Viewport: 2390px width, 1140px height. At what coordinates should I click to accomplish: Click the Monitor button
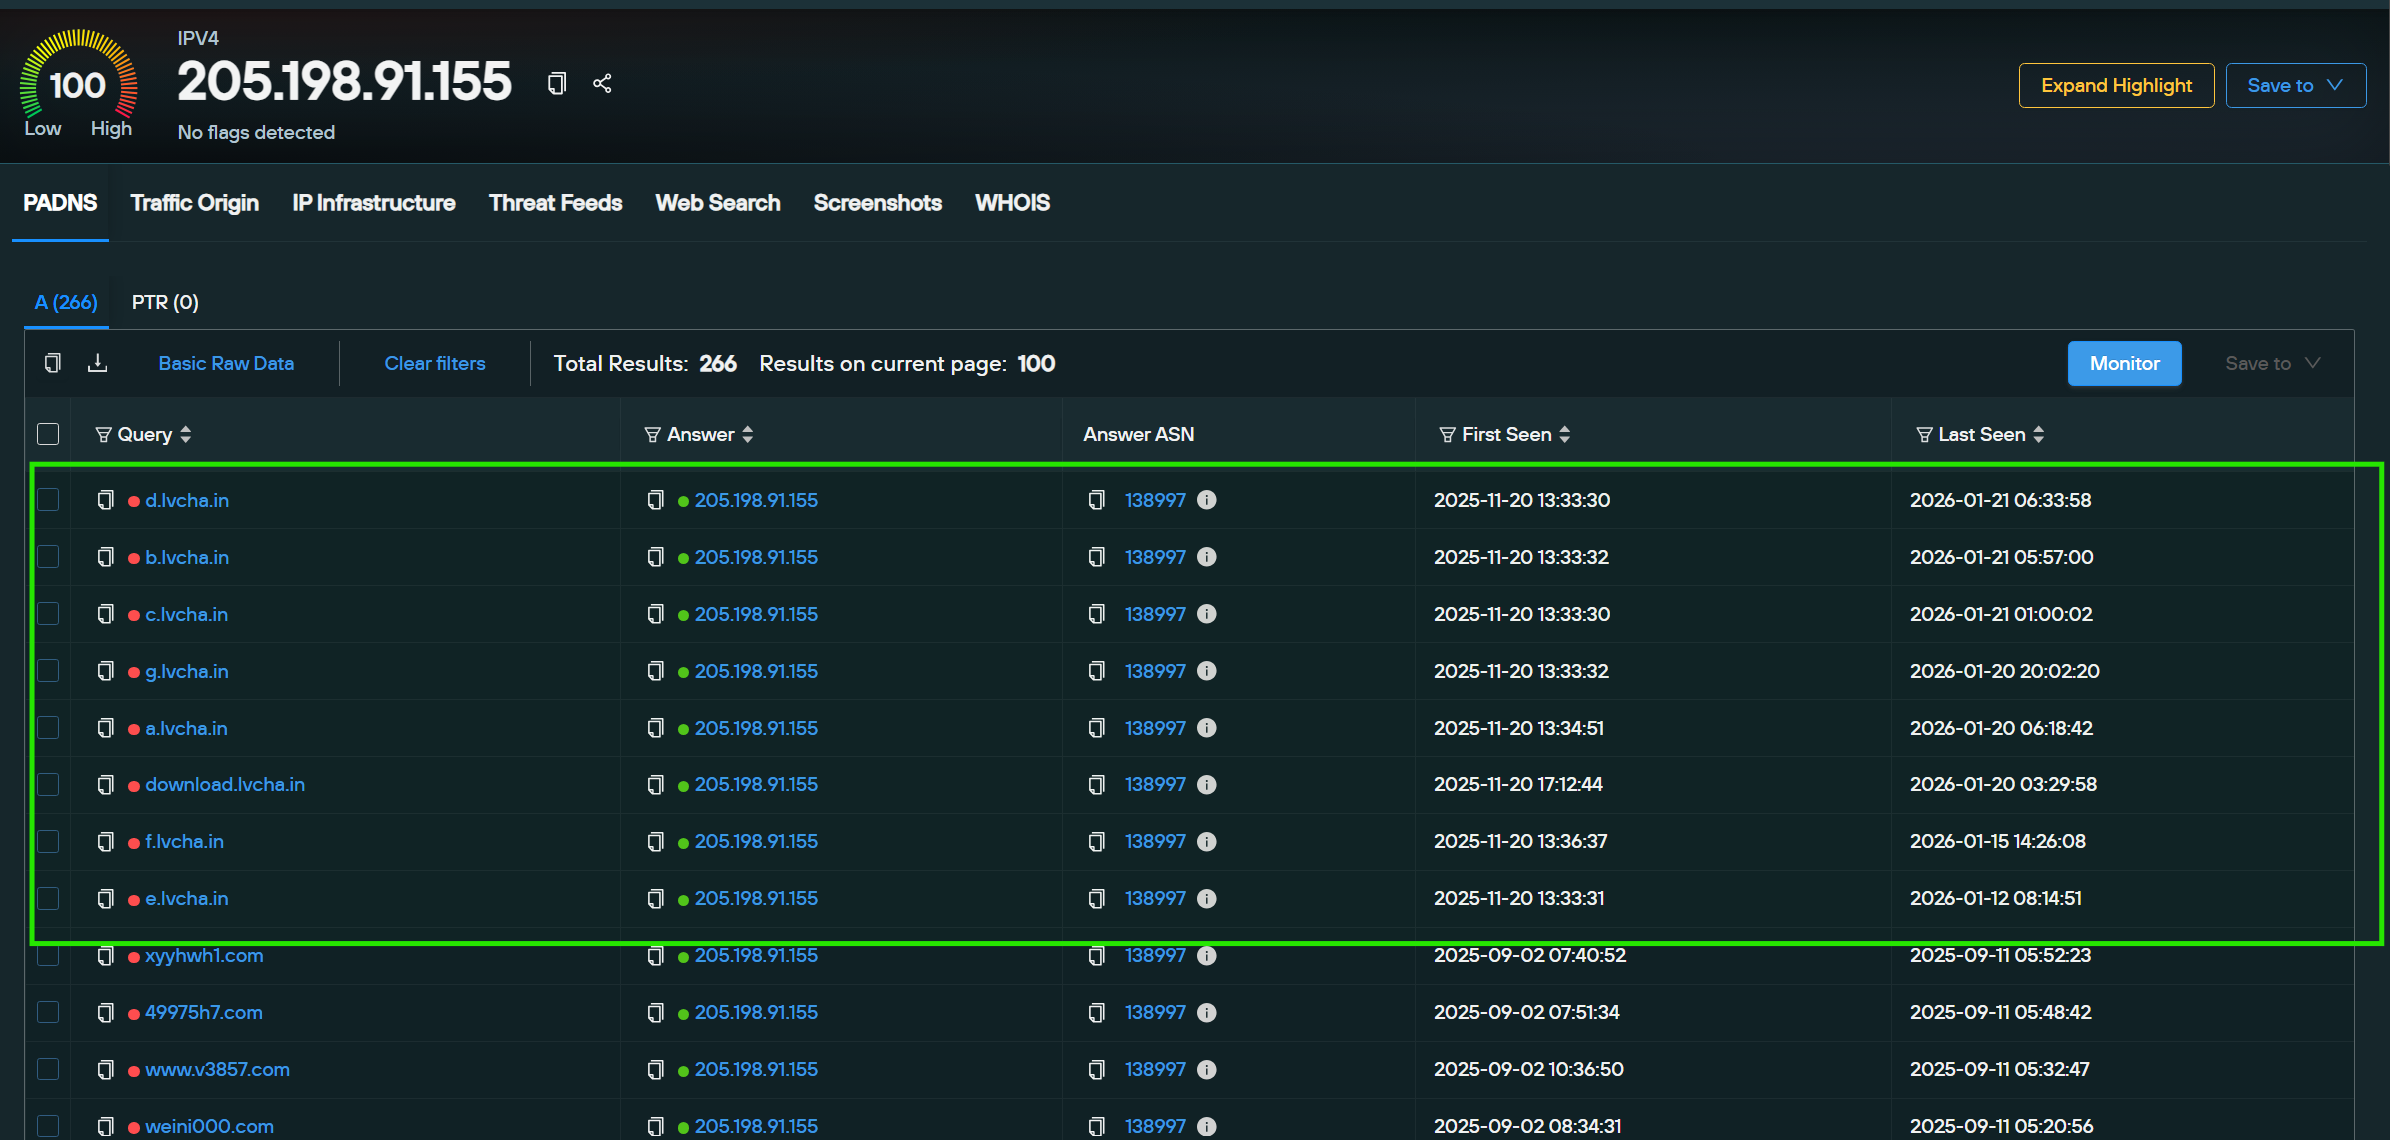(x=2124, y=363)
